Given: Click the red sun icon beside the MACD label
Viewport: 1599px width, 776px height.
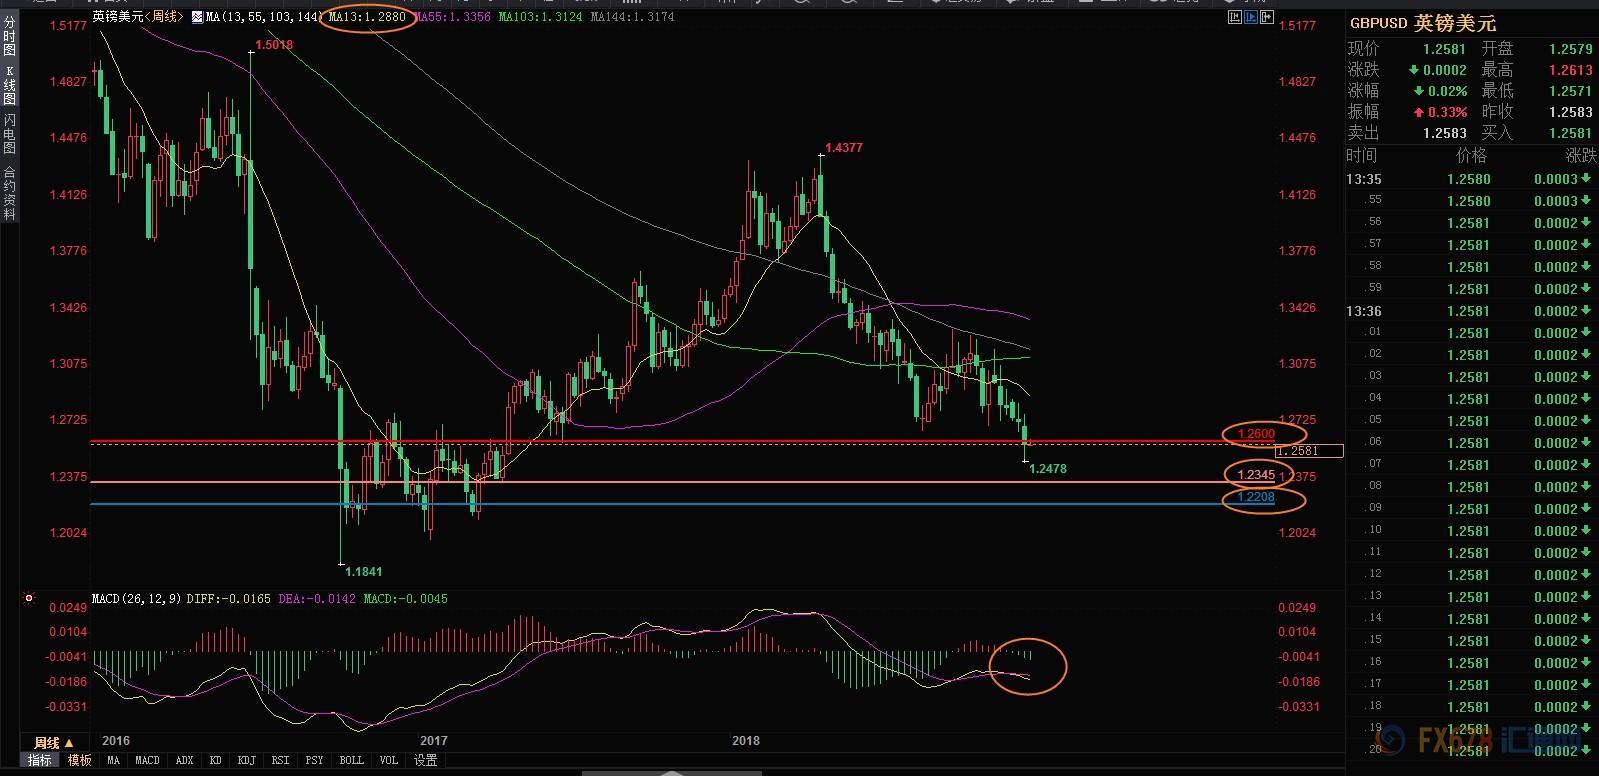Looking at the screenshot, I should tap(29, 599).
